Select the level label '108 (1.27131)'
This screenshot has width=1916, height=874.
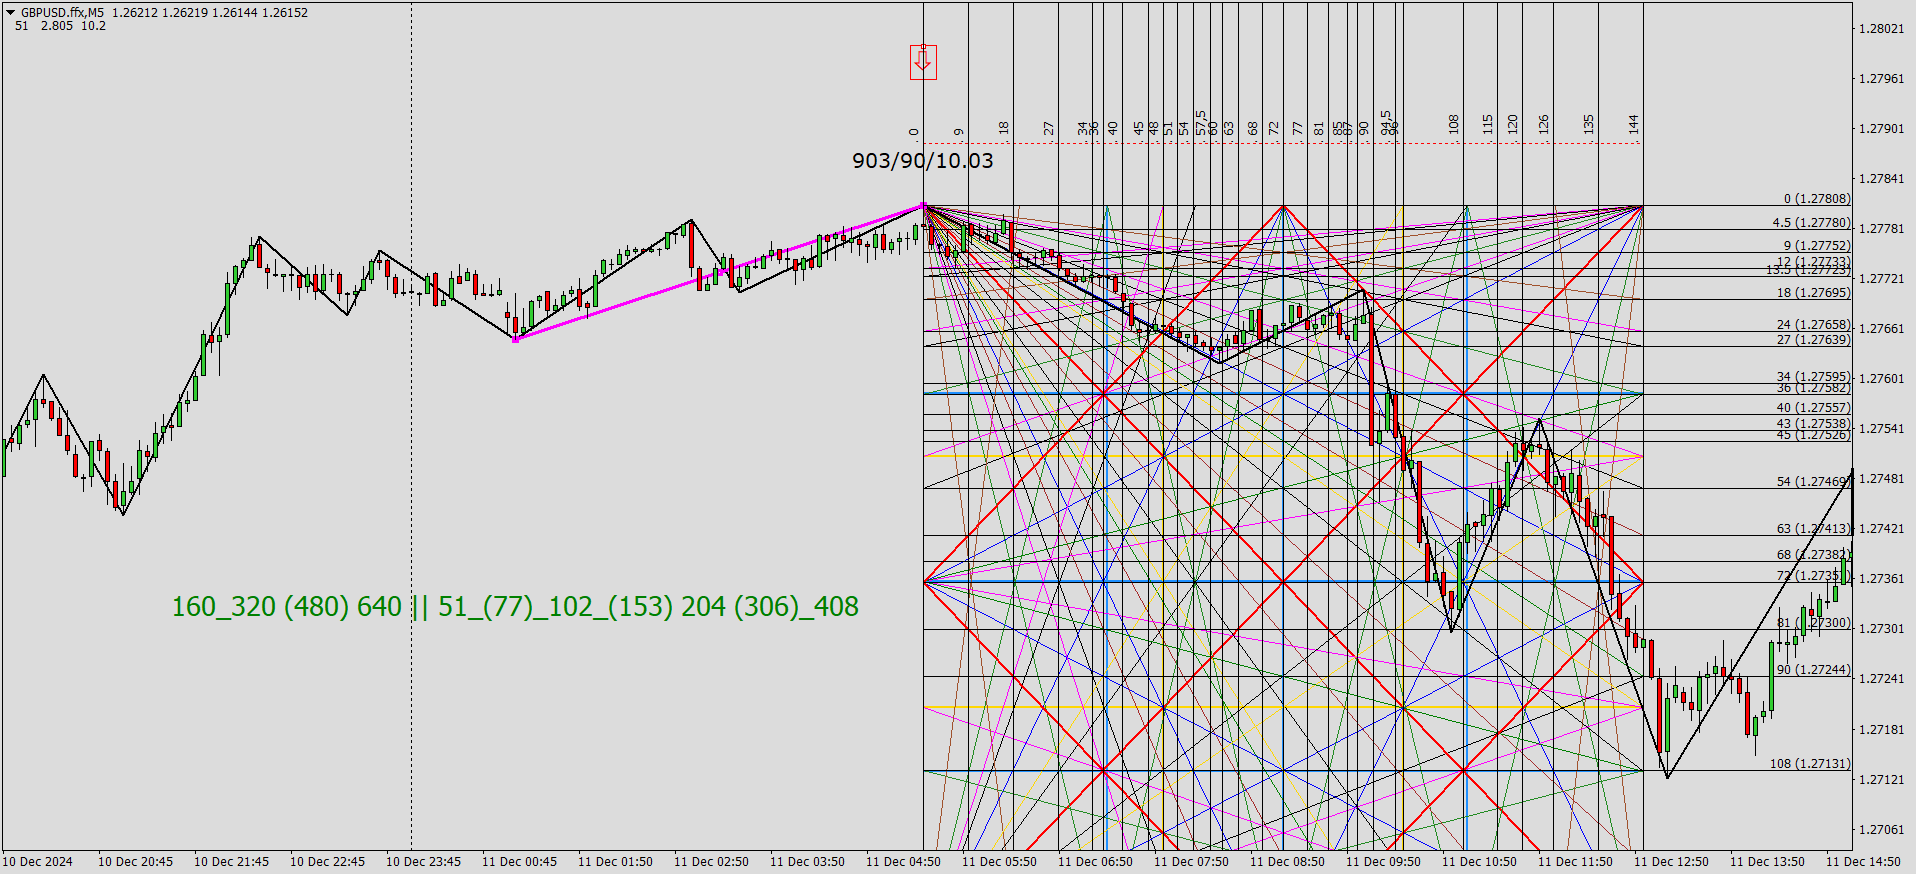[1810, 764]
